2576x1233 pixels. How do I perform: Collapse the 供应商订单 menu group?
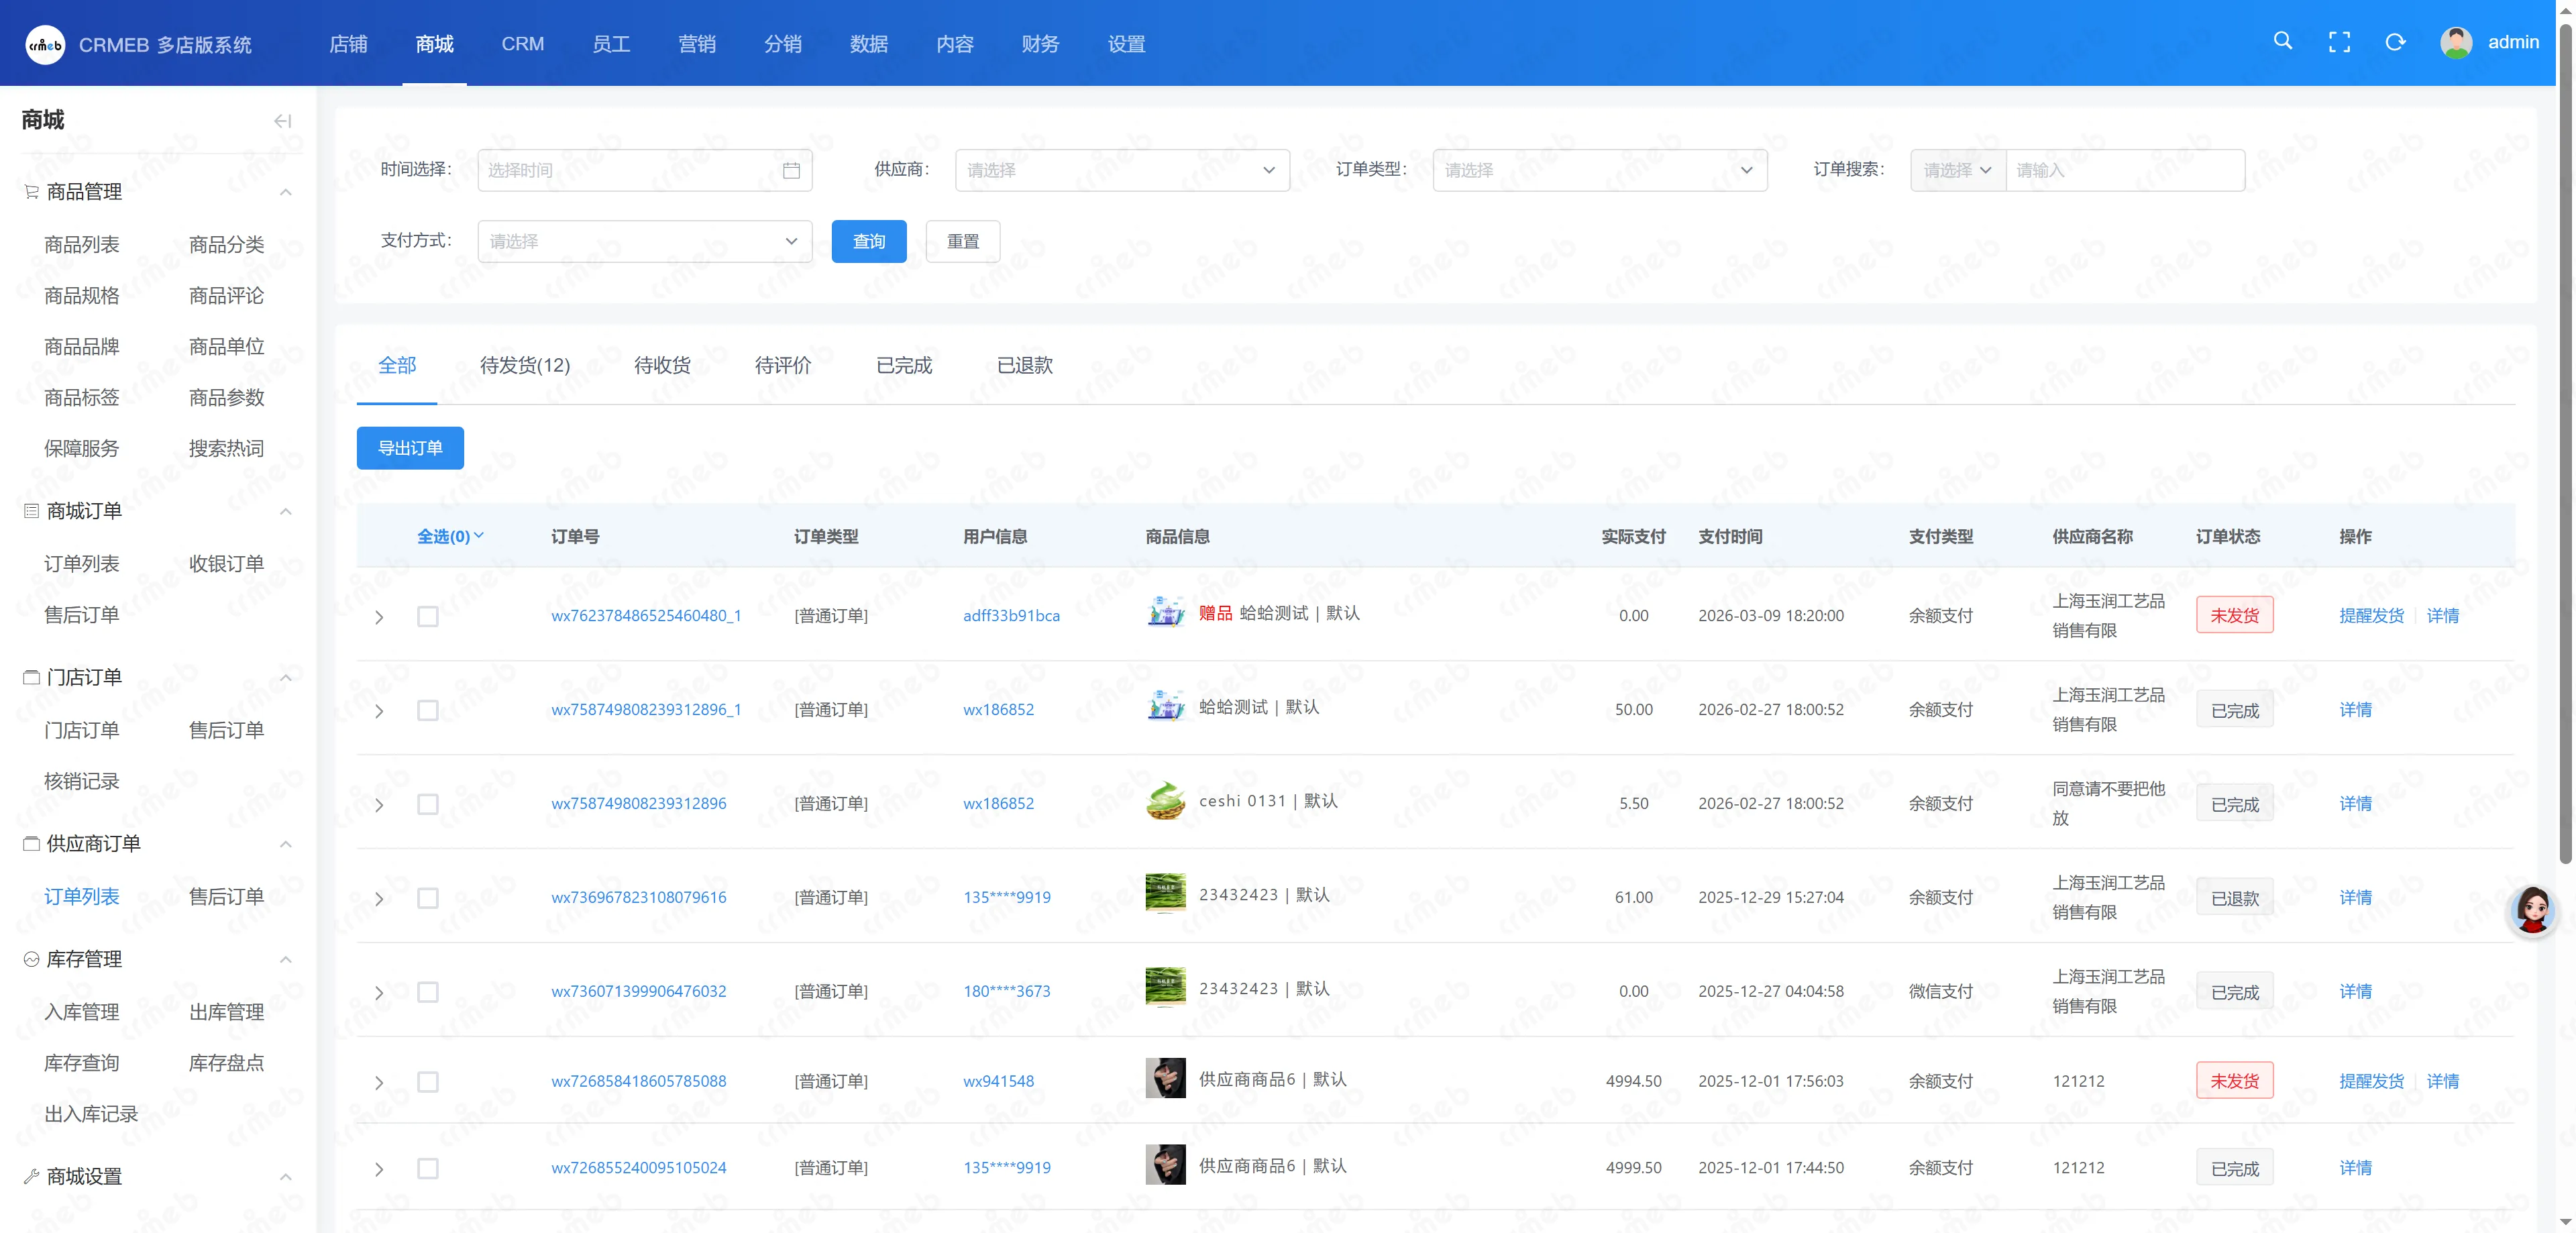pos(286,844)
